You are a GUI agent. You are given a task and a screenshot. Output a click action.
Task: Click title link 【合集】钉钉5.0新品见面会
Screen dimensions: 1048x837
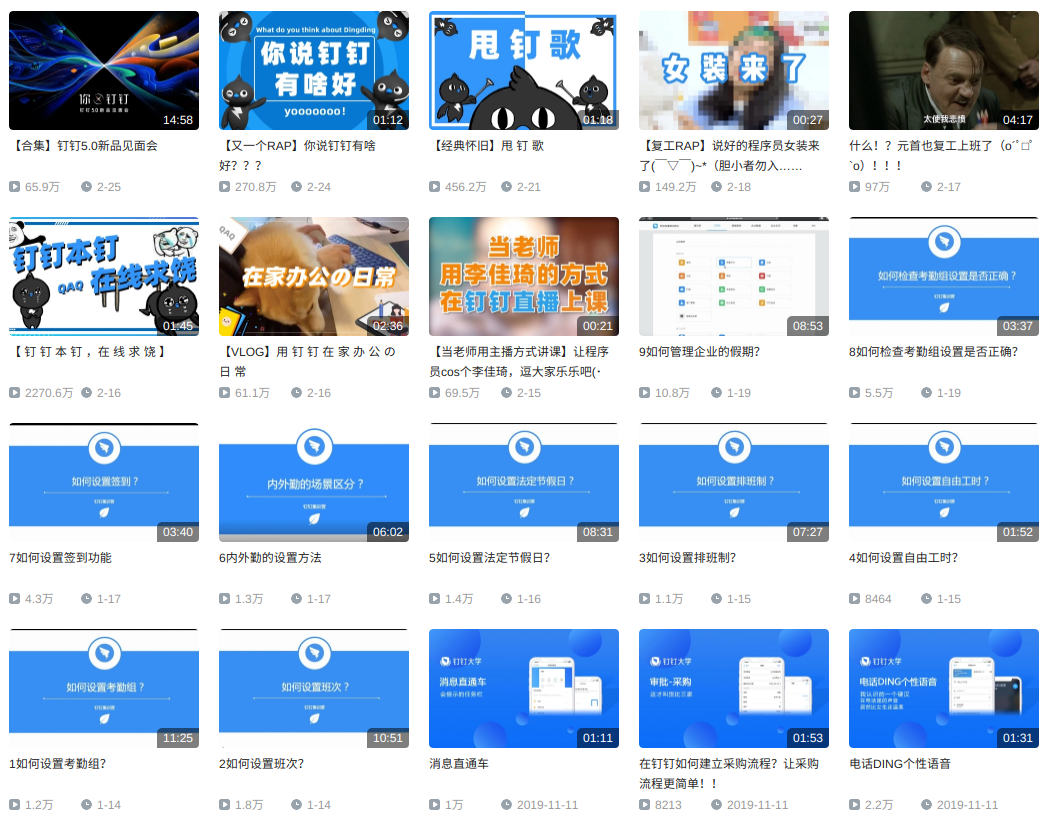click(x=84, y=146)
